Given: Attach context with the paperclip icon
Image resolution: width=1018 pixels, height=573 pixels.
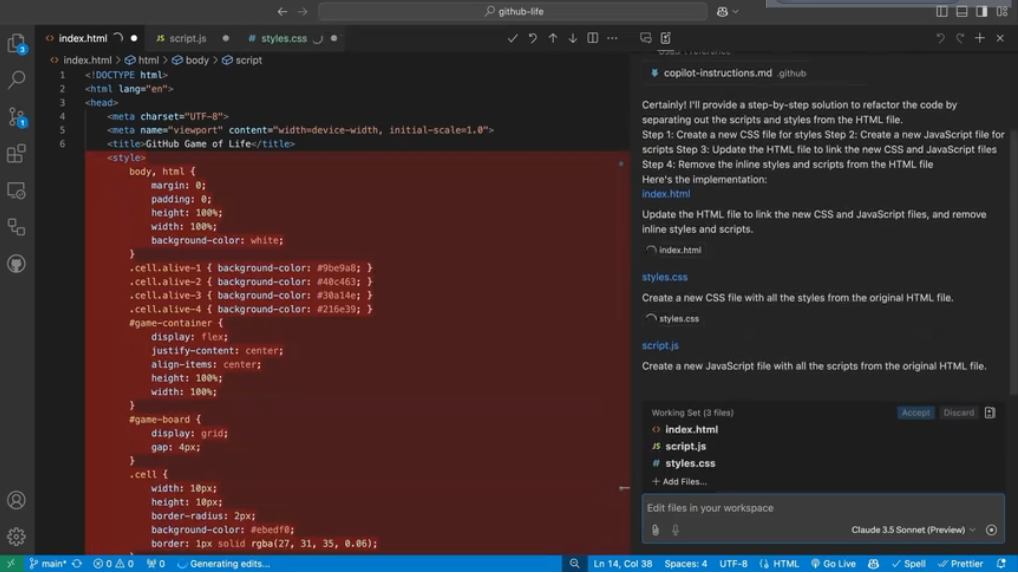Looking at the screenshot, I should pos(655,530).
